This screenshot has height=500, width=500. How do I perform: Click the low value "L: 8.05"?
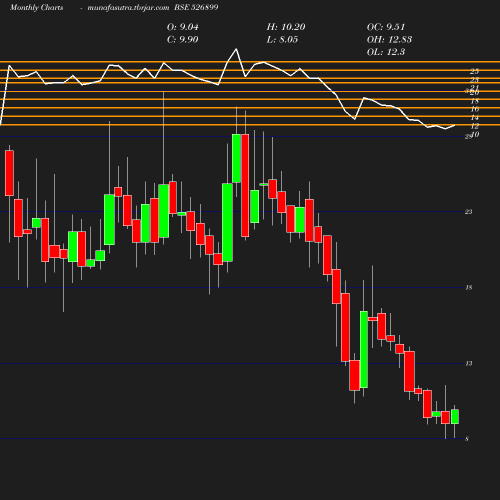[282, 40]
